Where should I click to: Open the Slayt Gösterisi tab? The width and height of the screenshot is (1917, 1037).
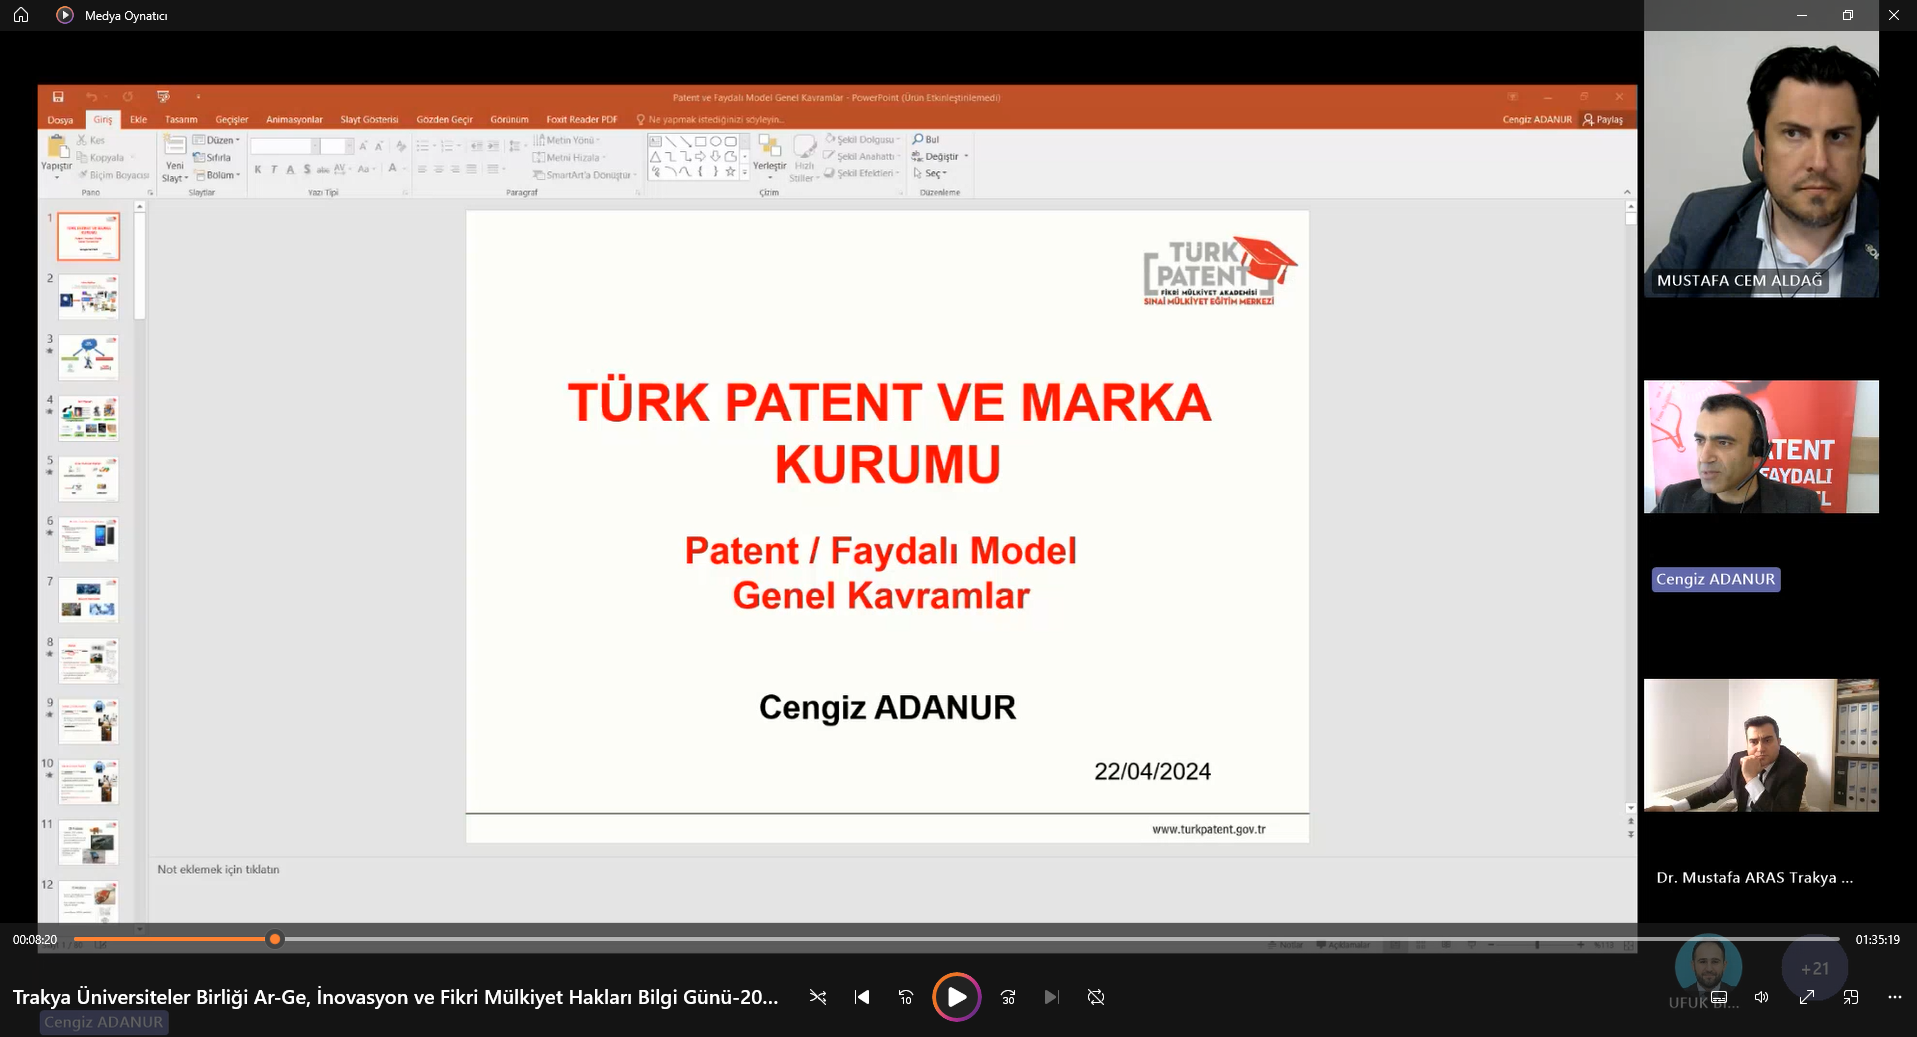pyautogui.click(x=369, y=119)
